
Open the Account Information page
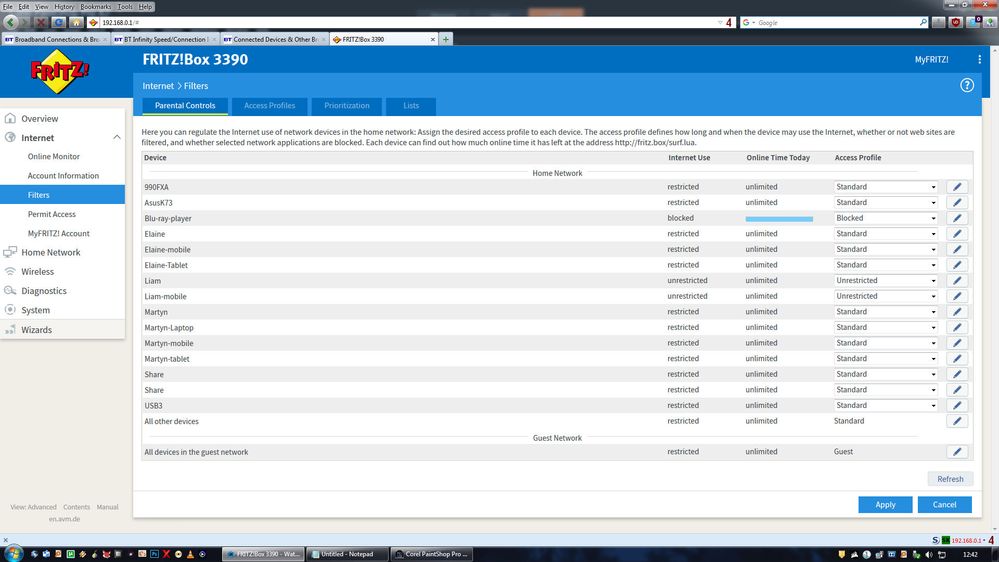pyautogui.click(x=63, y=176)
